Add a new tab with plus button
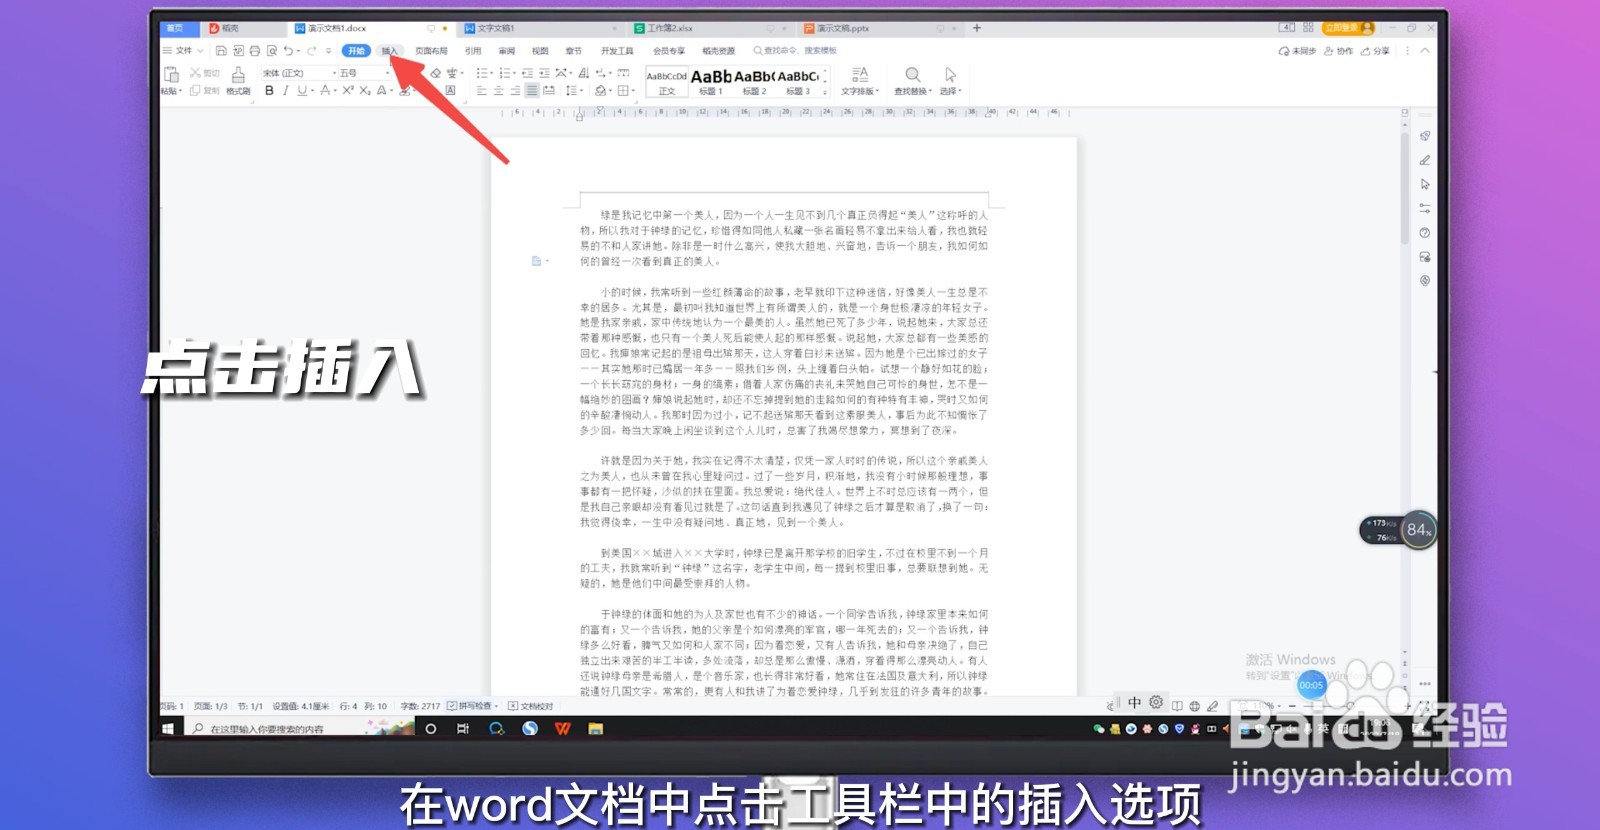The height and width of the screenshot is (830, 1600). coord(977,28)
